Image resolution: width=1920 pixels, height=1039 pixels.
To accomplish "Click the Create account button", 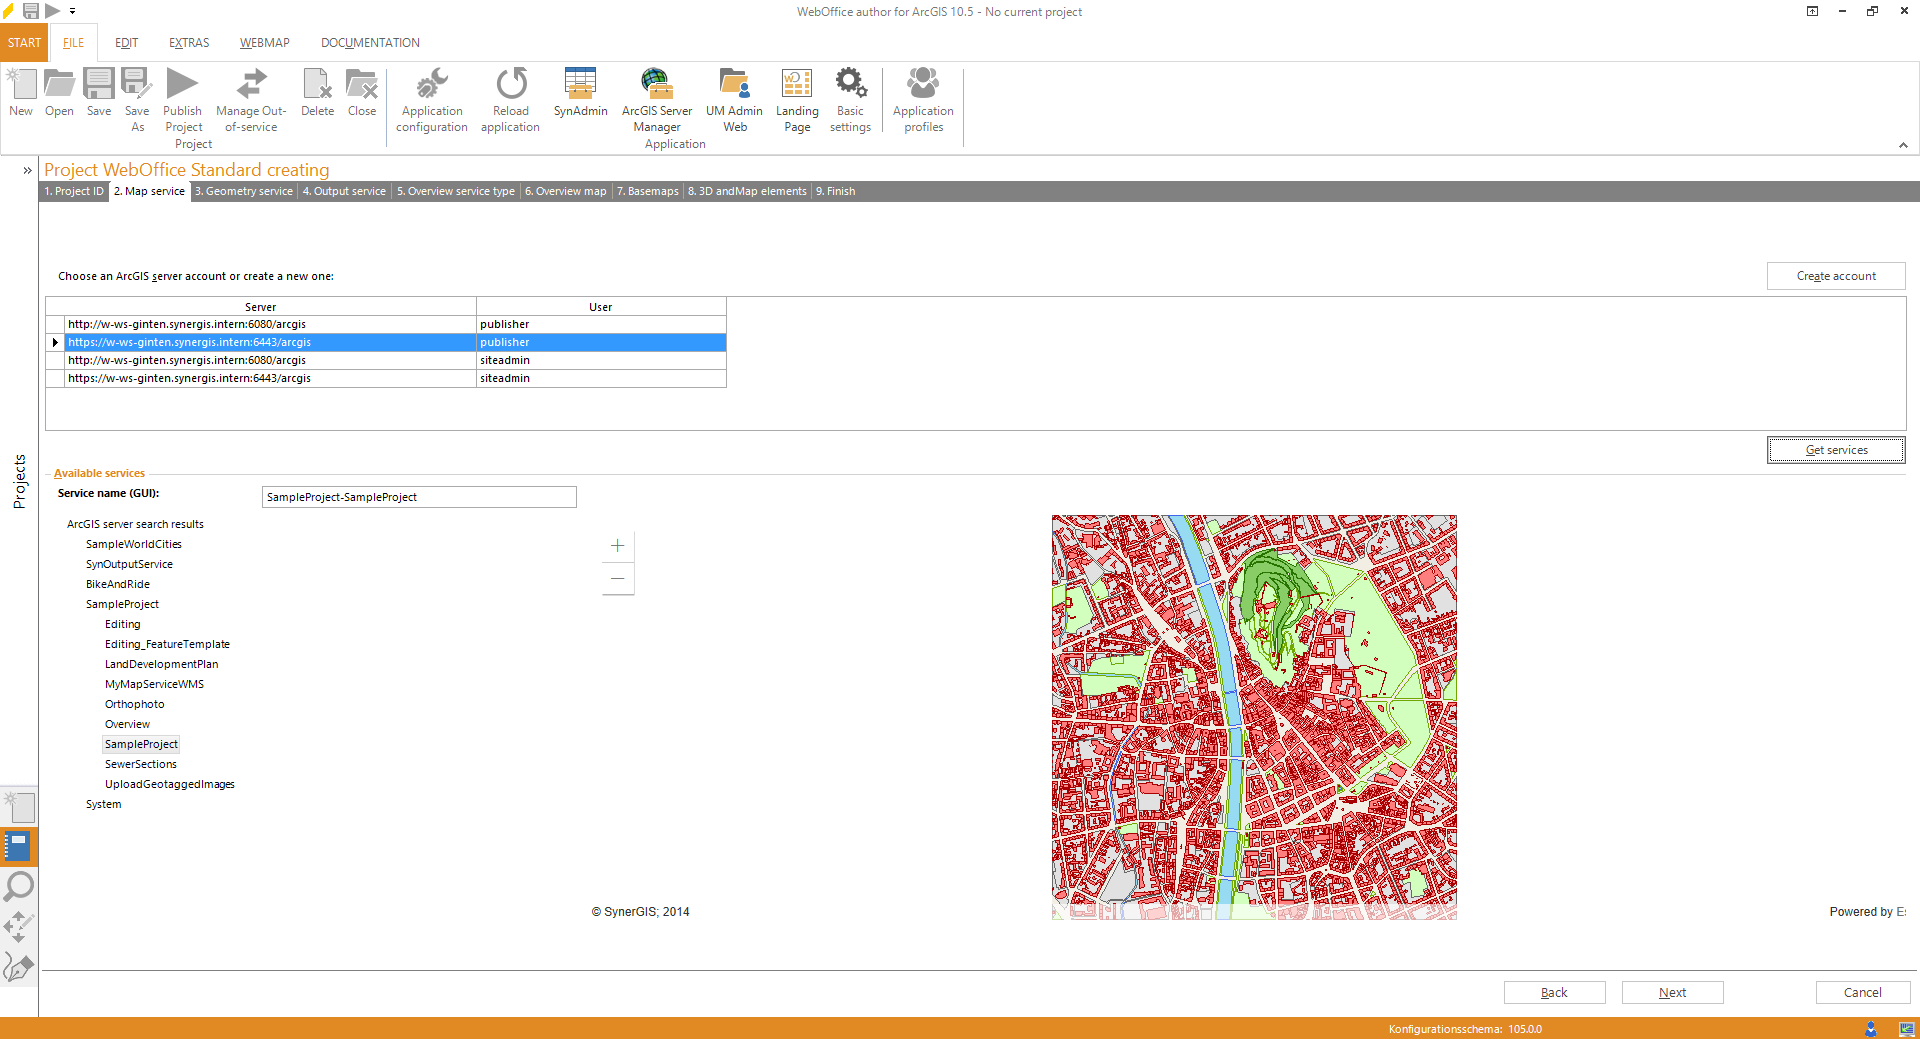I will click(x=1835, y=275).
